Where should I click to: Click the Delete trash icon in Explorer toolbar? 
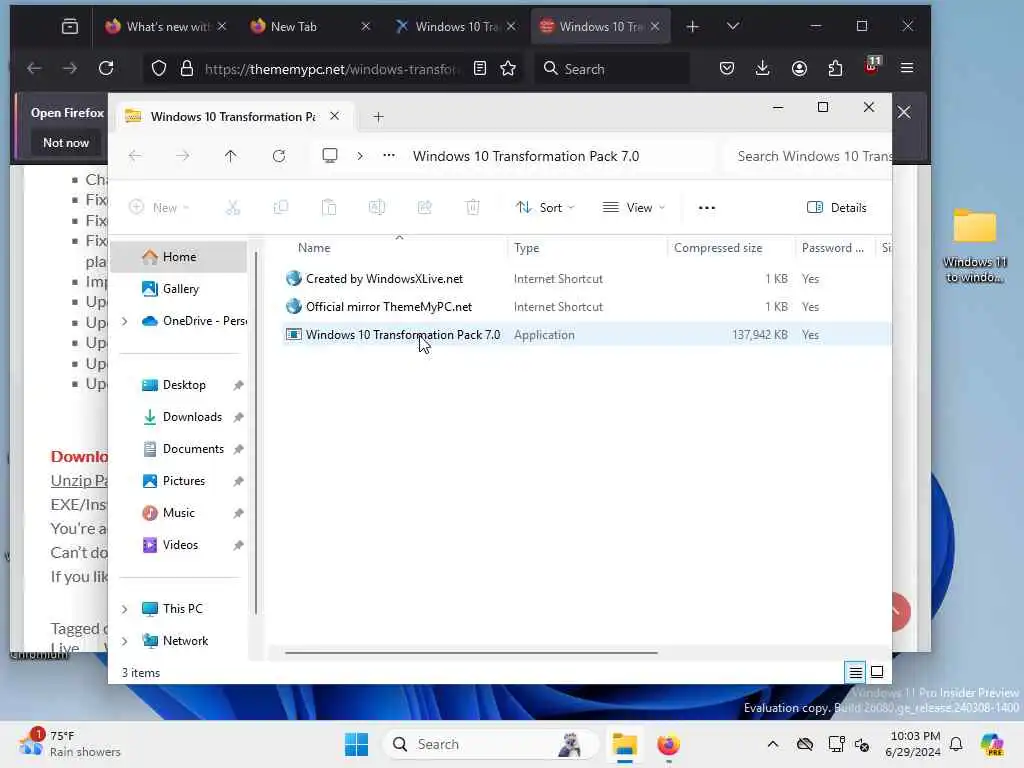(x=473, y=208)
